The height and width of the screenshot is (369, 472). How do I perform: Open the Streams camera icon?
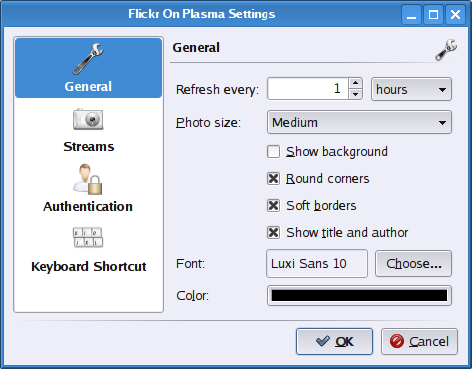click(x=88, y=119)
